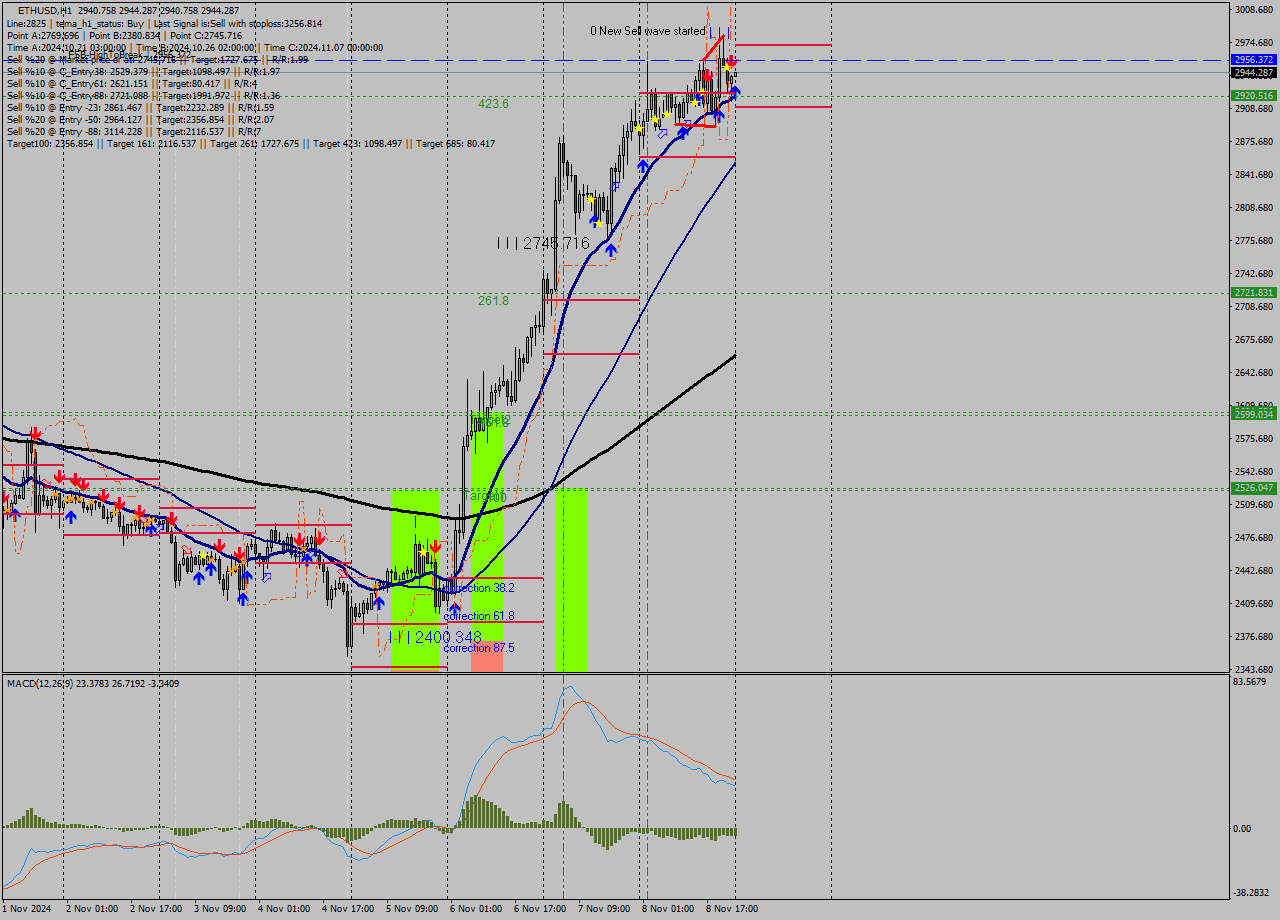This screenshot has width=1280, height=920.
Task: Click the 83.5679 MACD scale value
Action: point(1250,682)
